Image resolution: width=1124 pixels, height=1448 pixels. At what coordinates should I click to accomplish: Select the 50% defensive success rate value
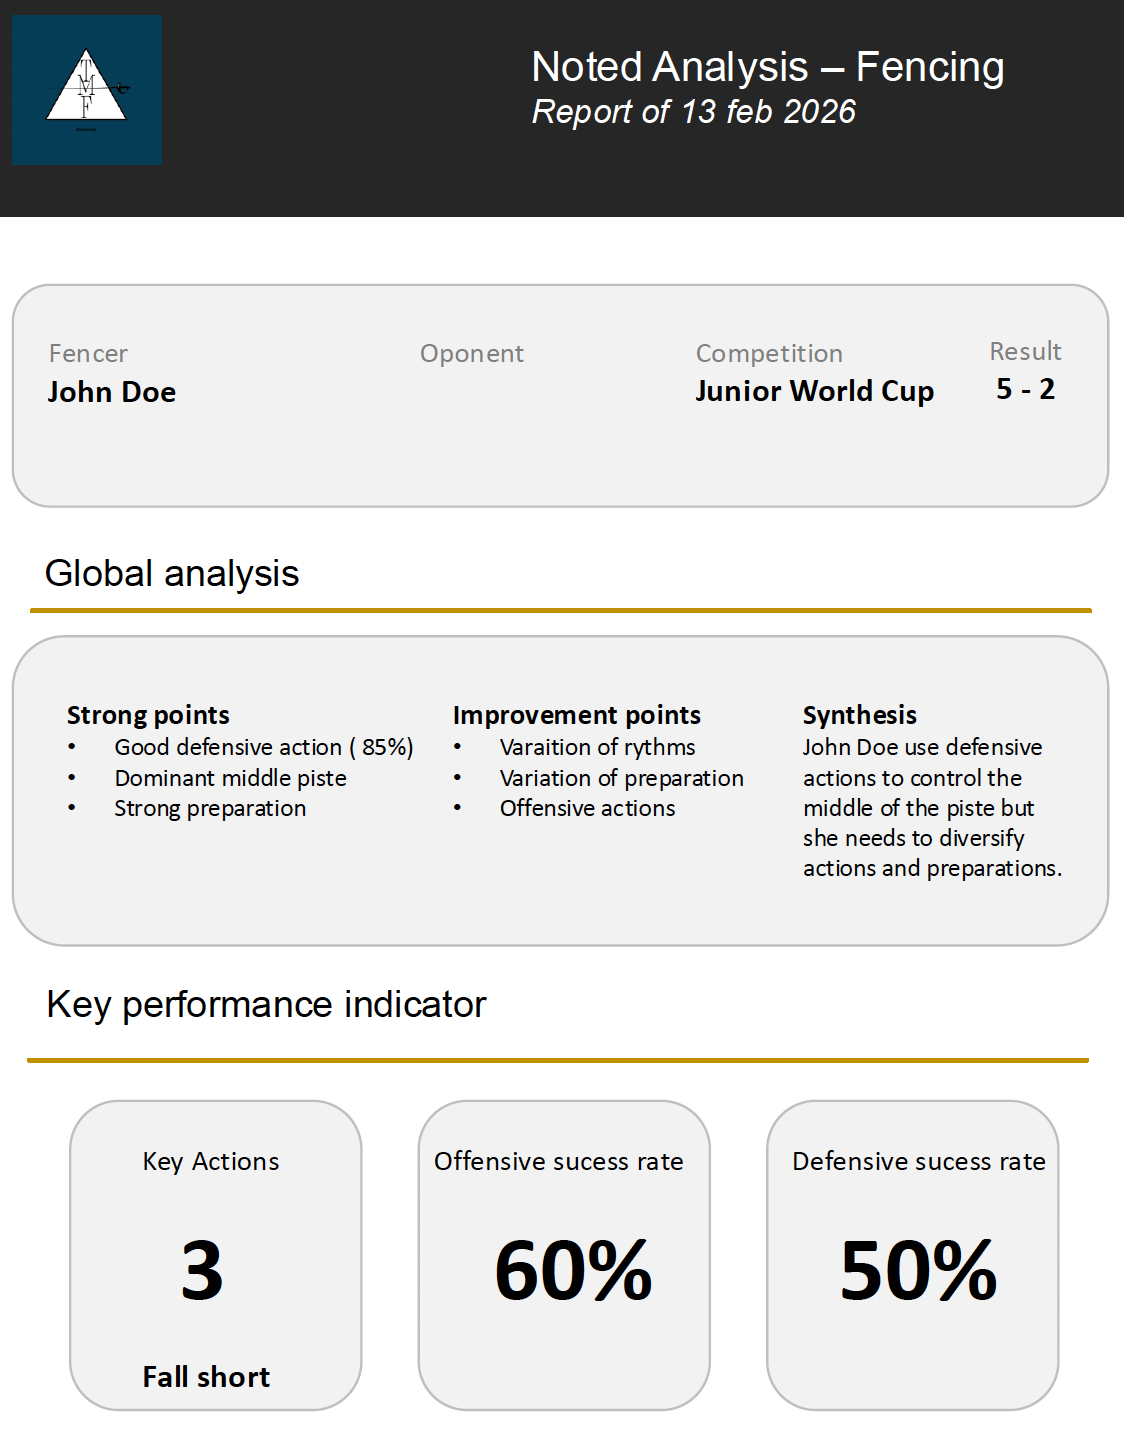[x=918, y=1270]
